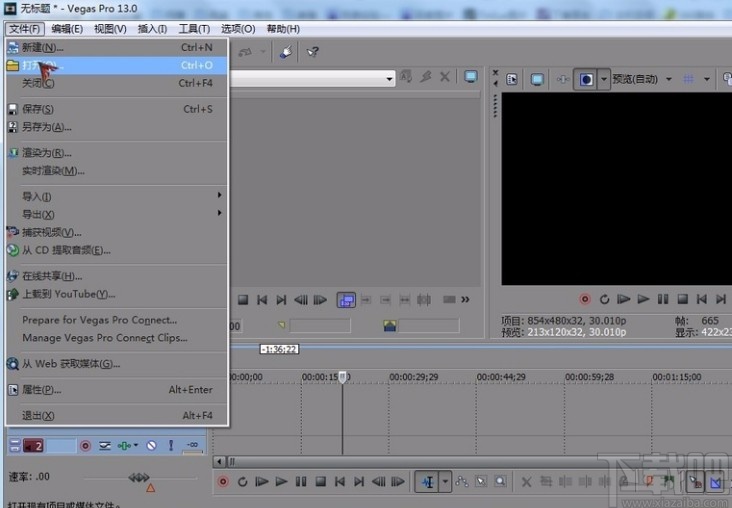Select the zoom magnifier edit tool
Image resolution: width=732 pixels, height=508 pixels.
pos(500,481)
